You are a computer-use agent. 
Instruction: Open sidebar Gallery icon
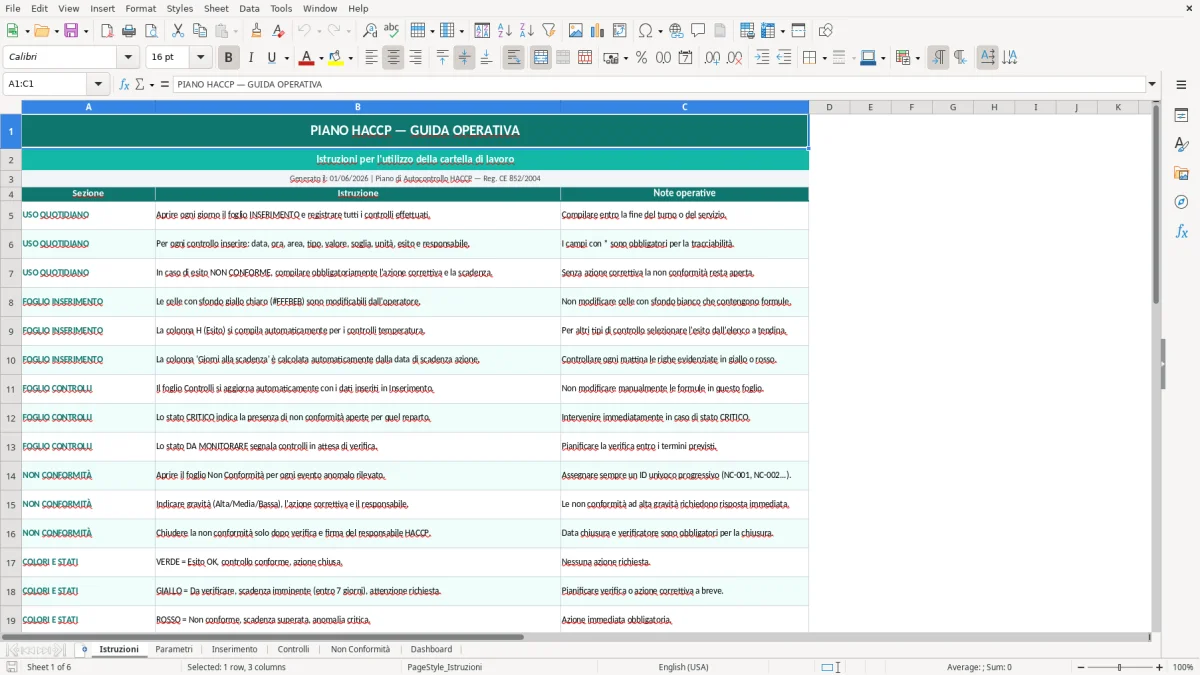coord(1181,173)
